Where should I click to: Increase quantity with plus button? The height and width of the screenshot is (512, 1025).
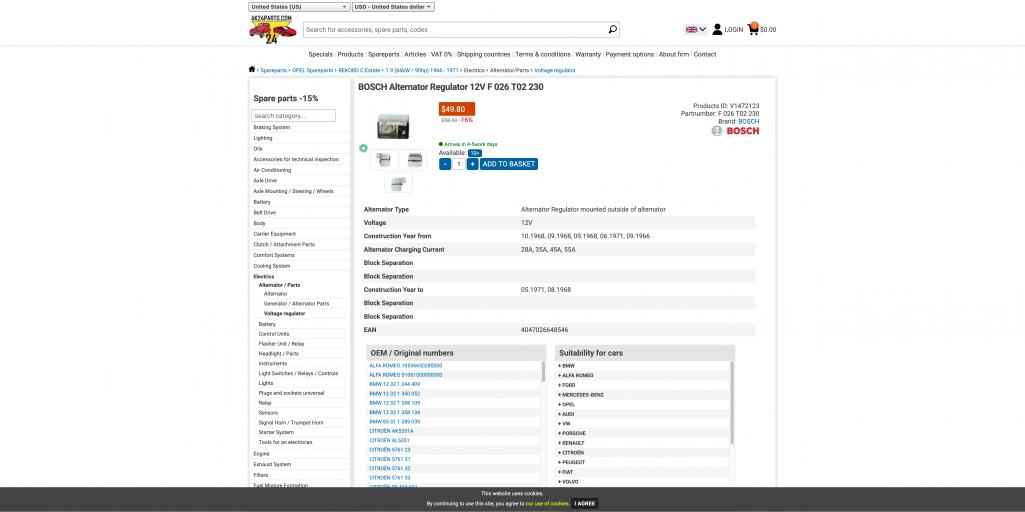click(473, 164)
